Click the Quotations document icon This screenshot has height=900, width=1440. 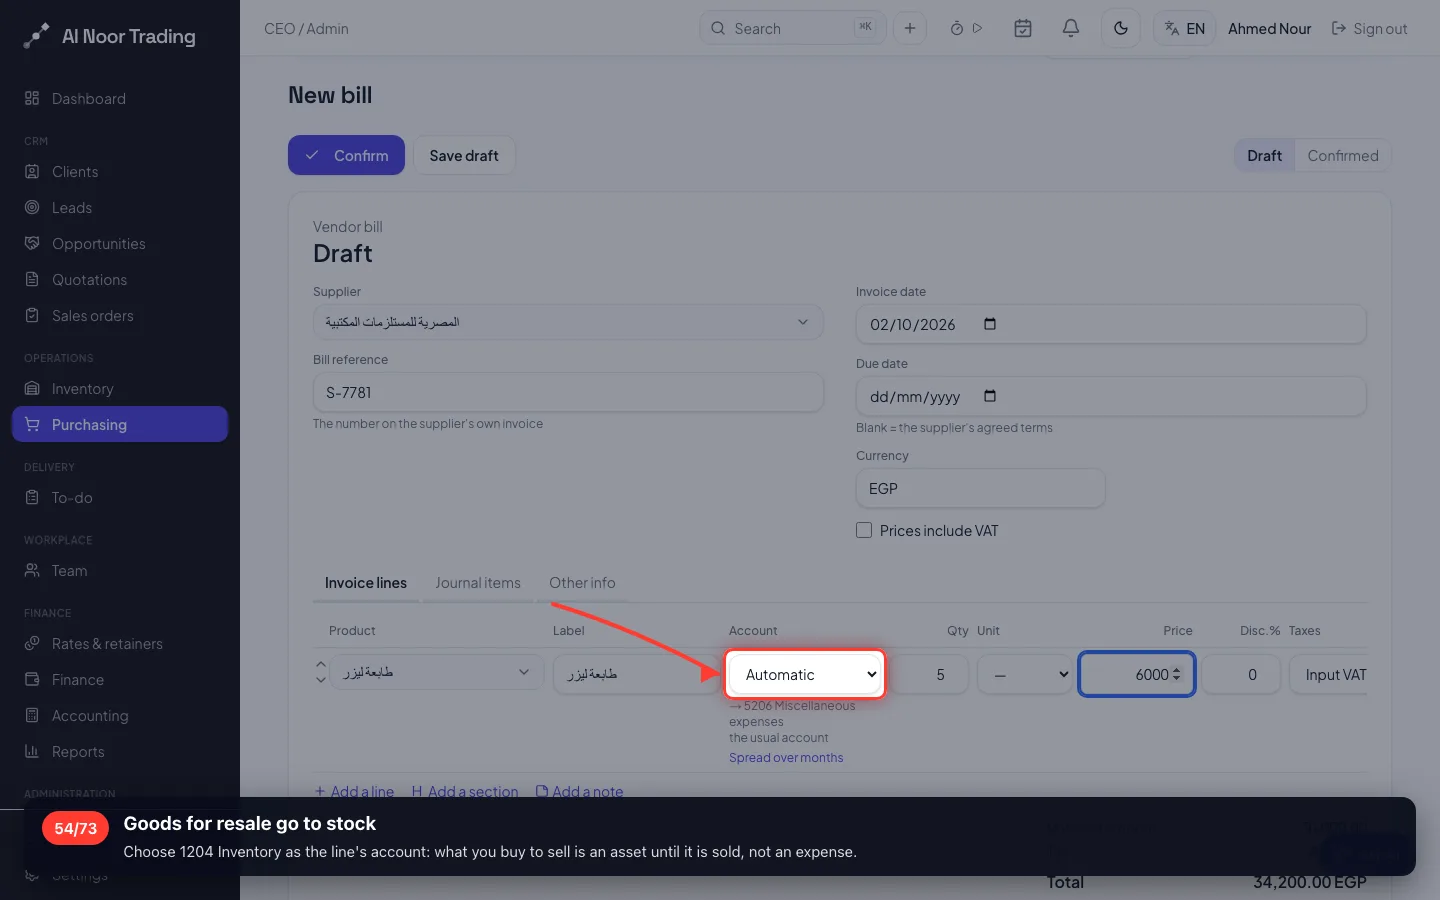[x=32, y=279]
